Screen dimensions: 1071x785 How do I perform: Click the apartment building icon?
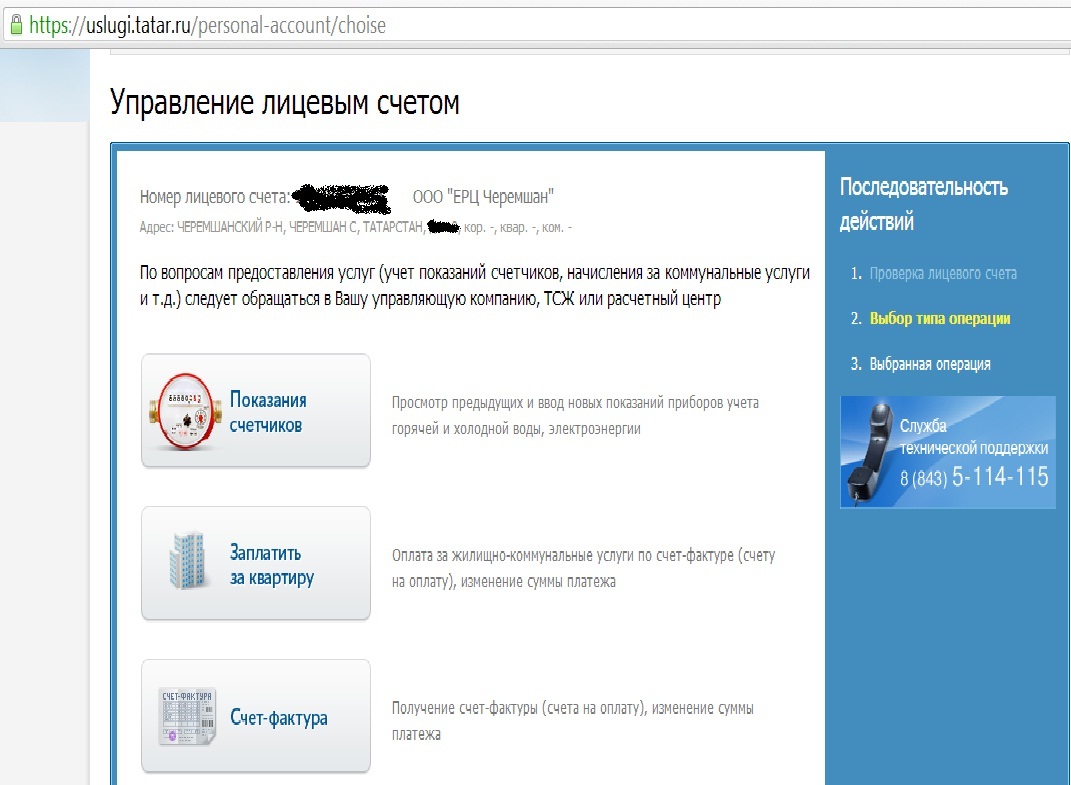tap(187, 562)
